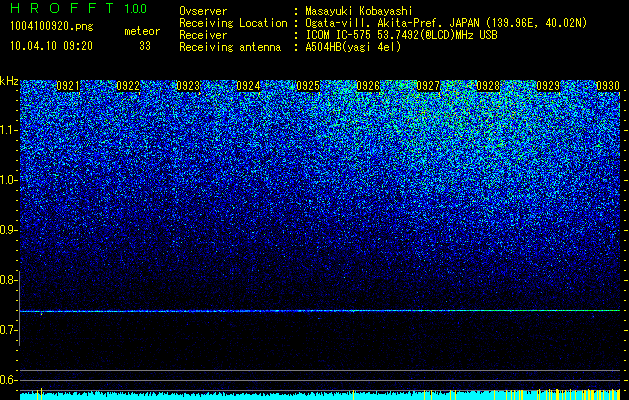Select the ICOM IC-575 receiver details

pyautogui.click(x=401, y=35)
